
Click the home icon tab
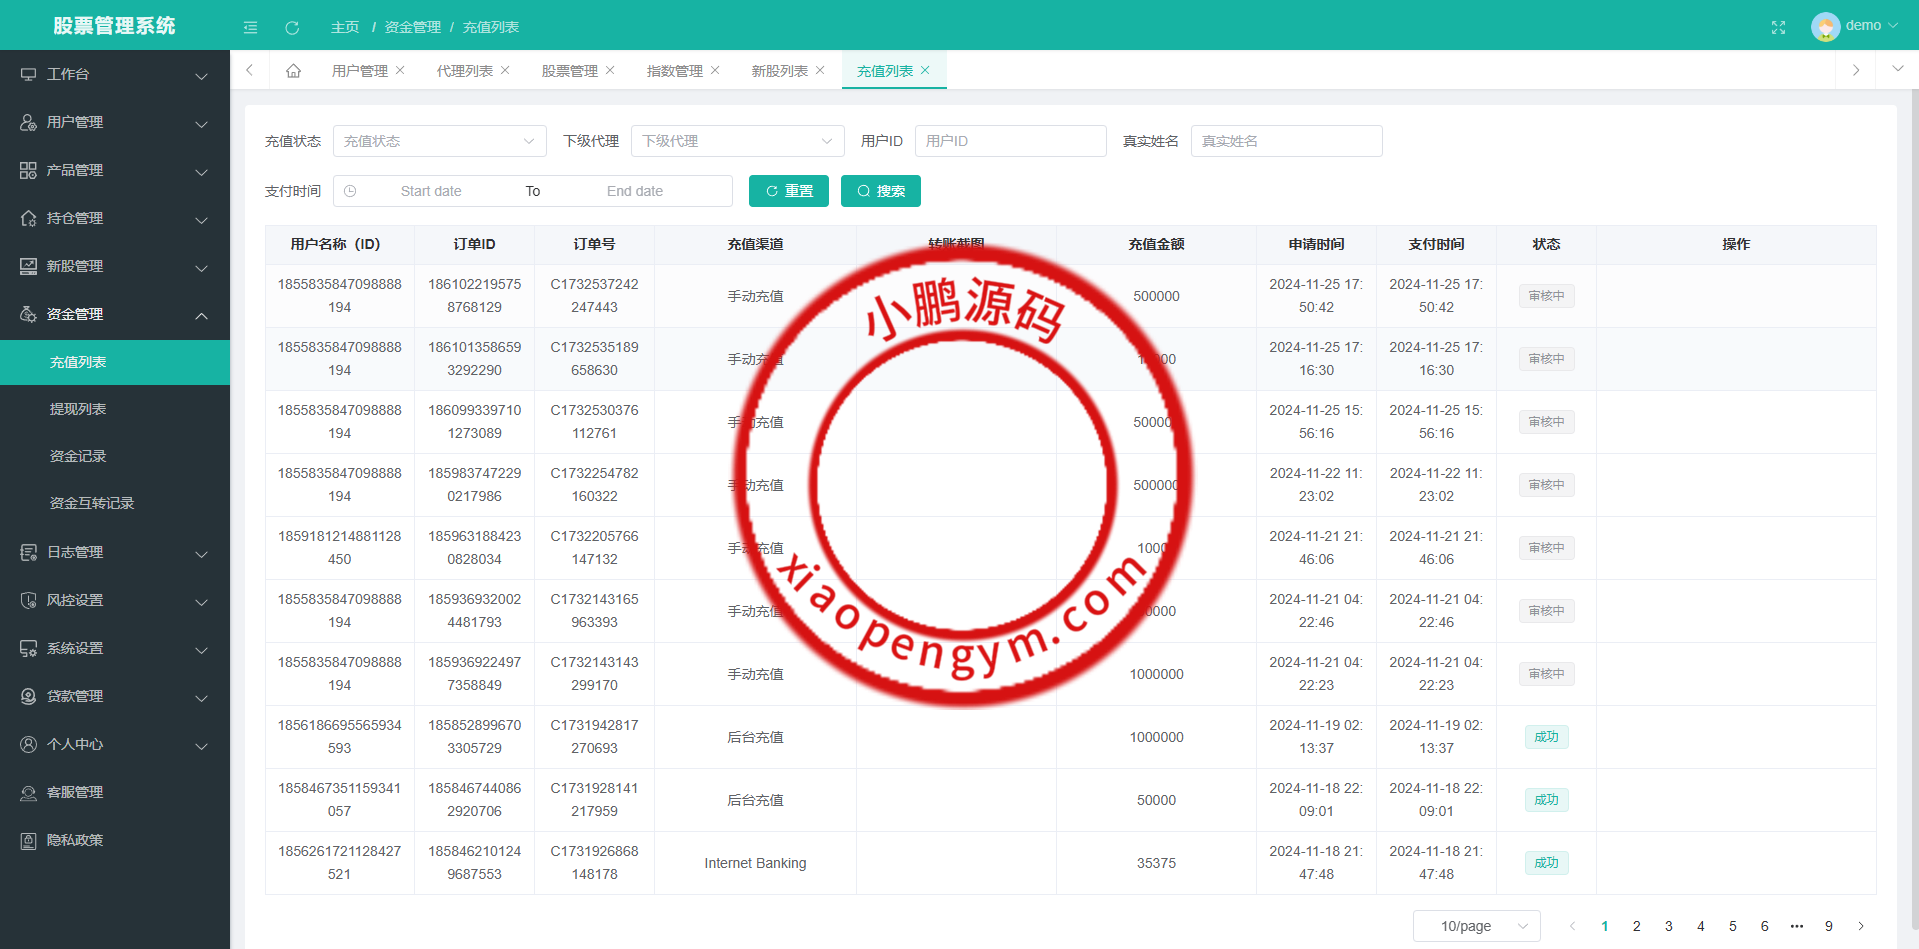(293, 71)
